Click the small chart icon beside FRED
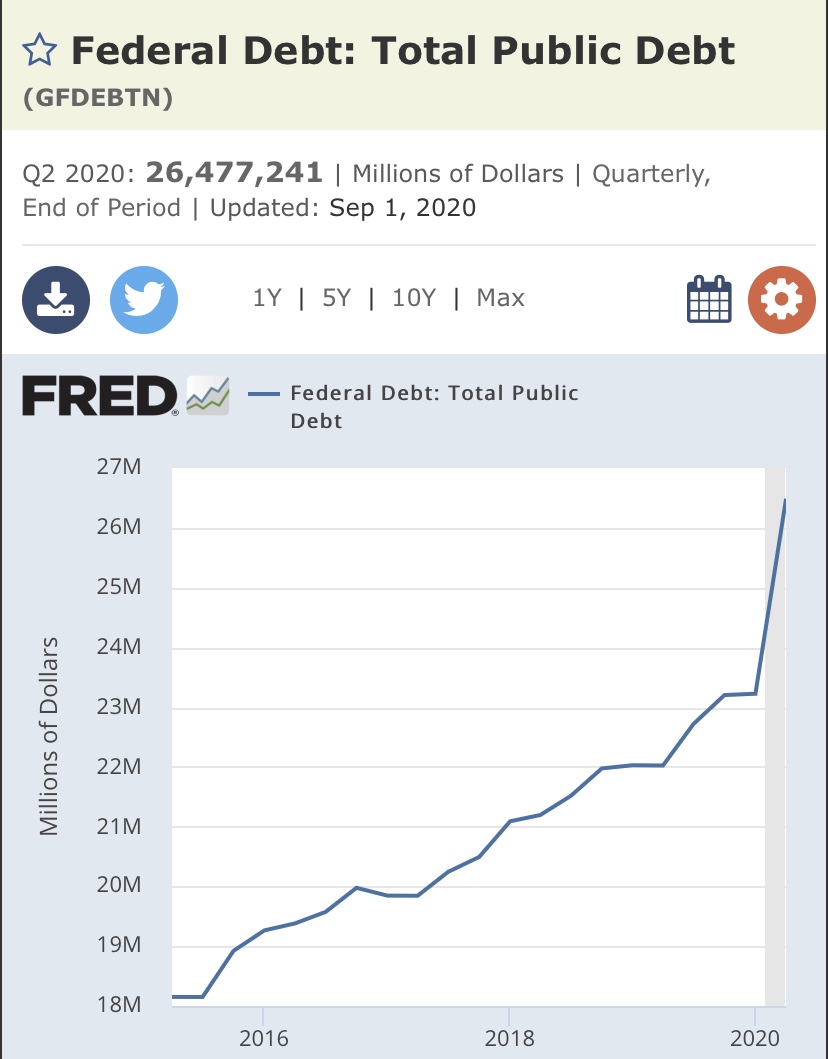This screenshot has width=828, height=1059. (207, 395)
